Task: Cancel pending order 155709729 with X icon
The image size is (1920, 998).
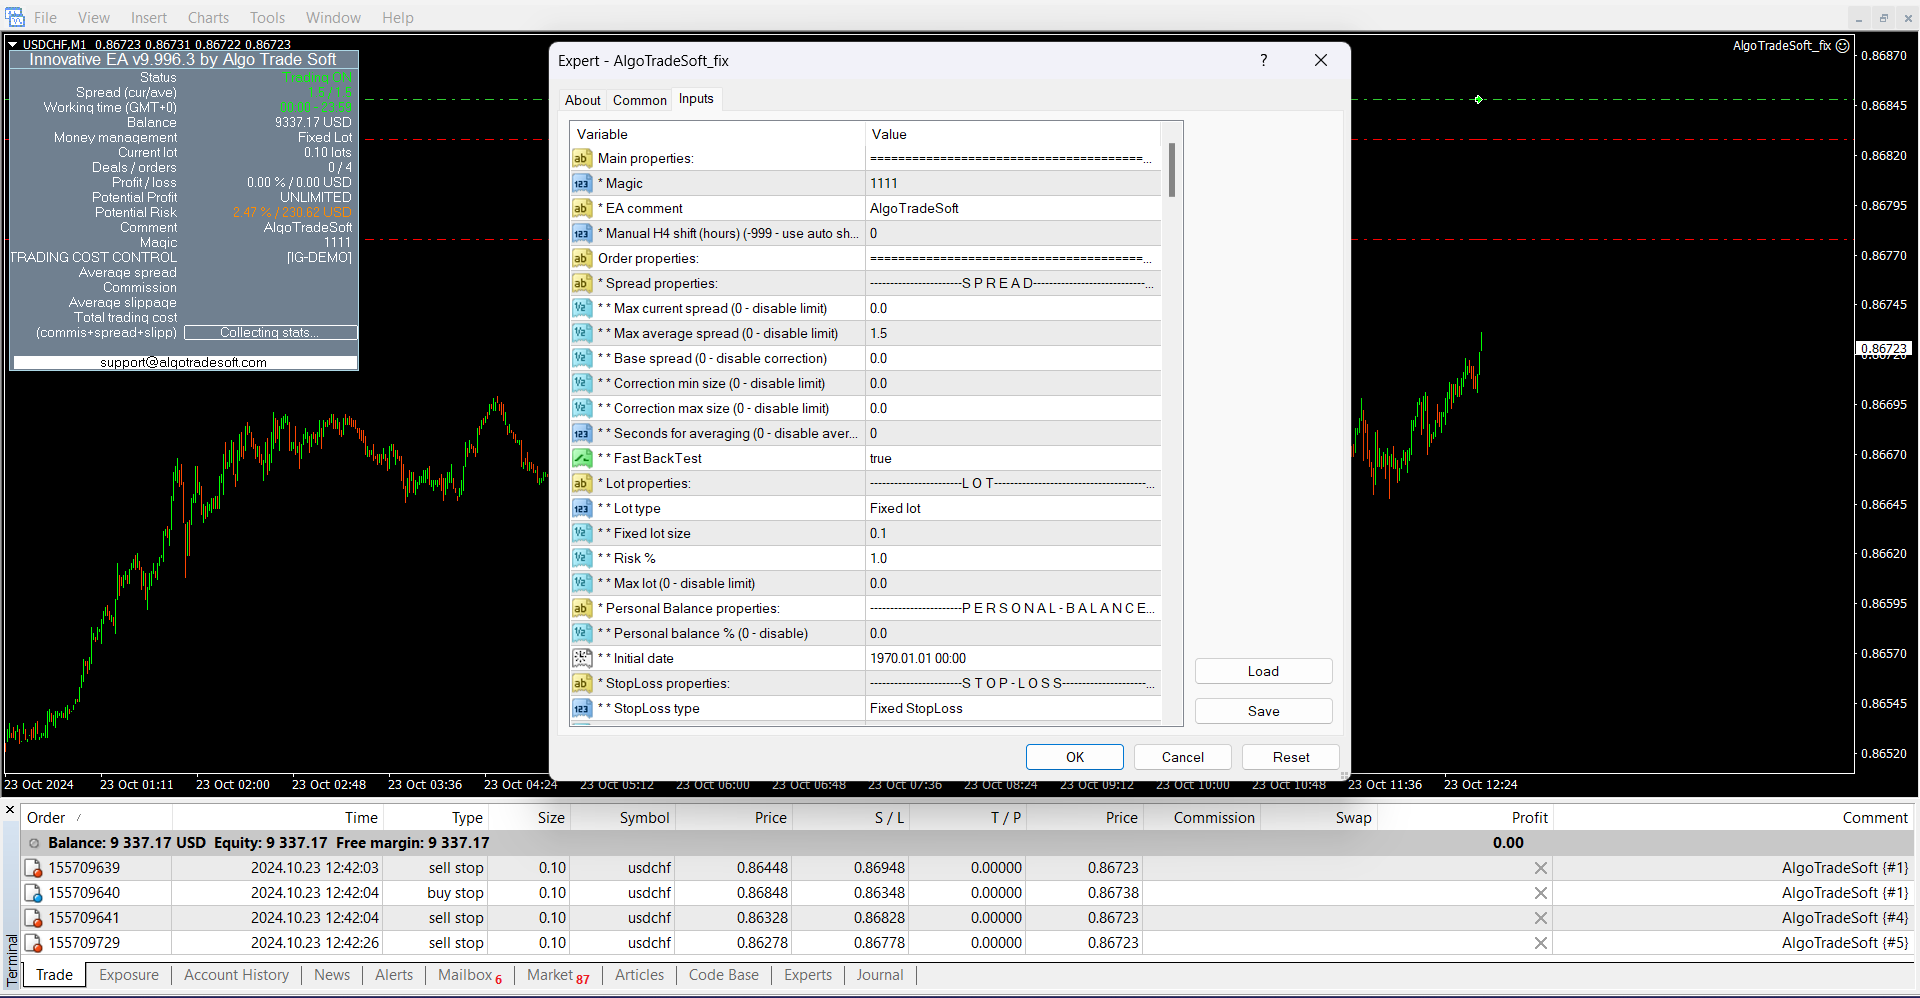Action: pos(1540,944)
